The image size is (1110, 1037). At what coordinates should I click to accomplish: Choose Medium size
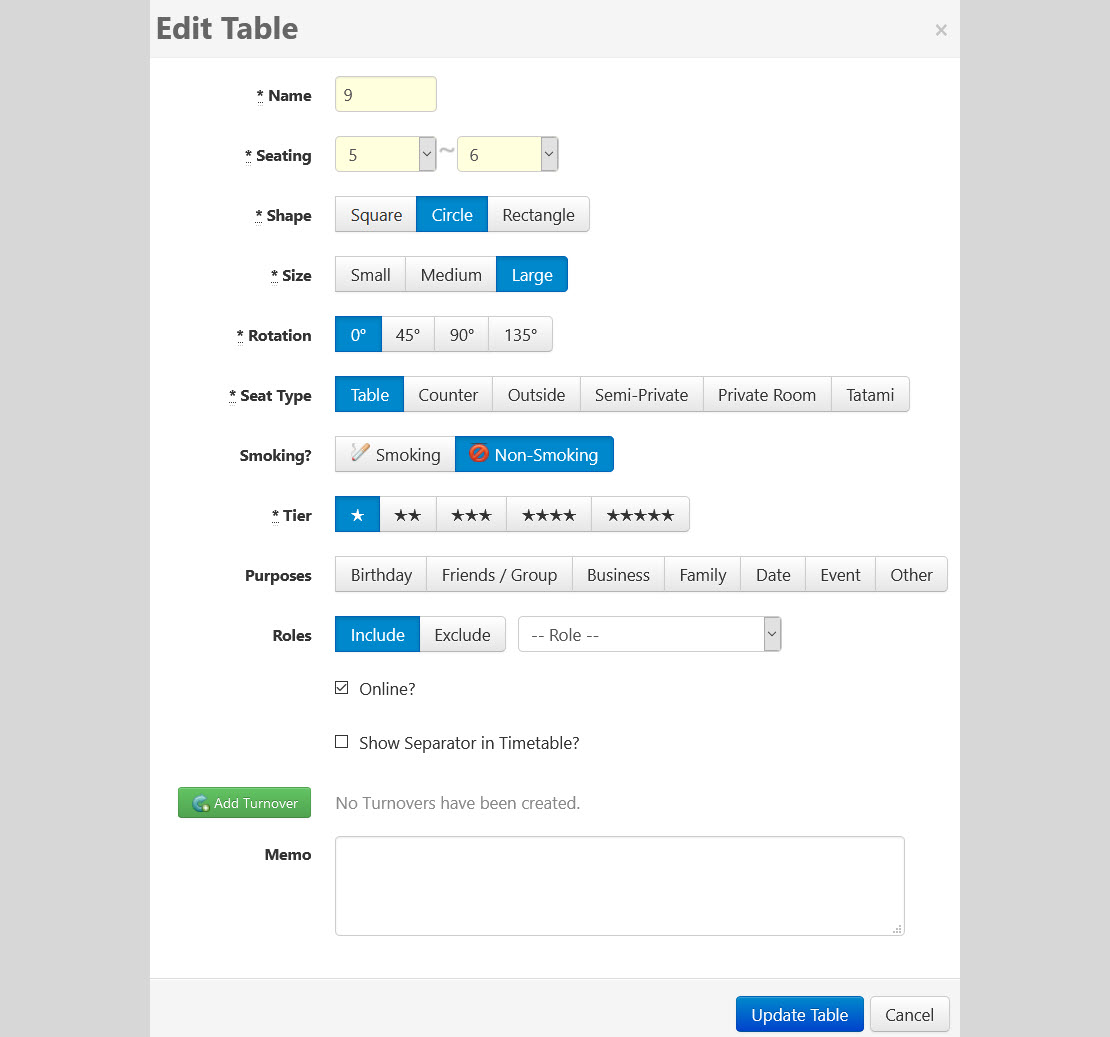pos(451,275)
